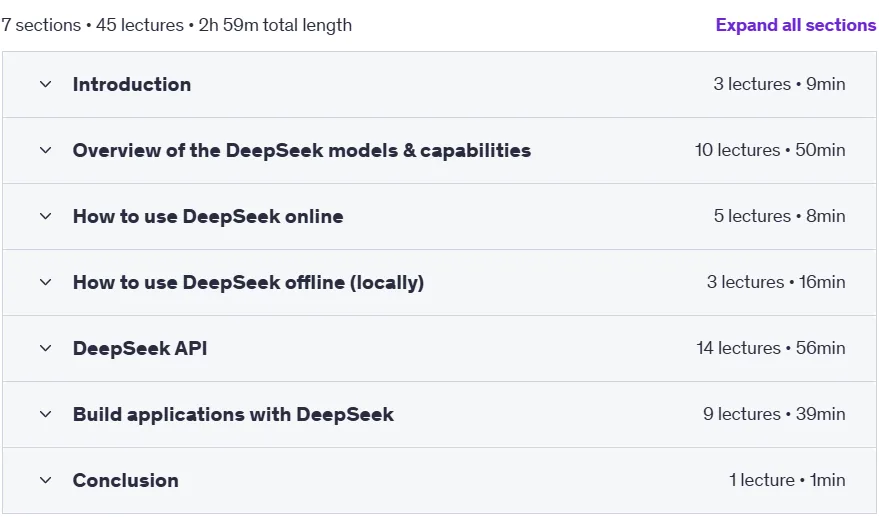Viewport: 879px width, 517px height.
Task: Click the '1 lecture • 1min' text
Action: tap(787, 480)
